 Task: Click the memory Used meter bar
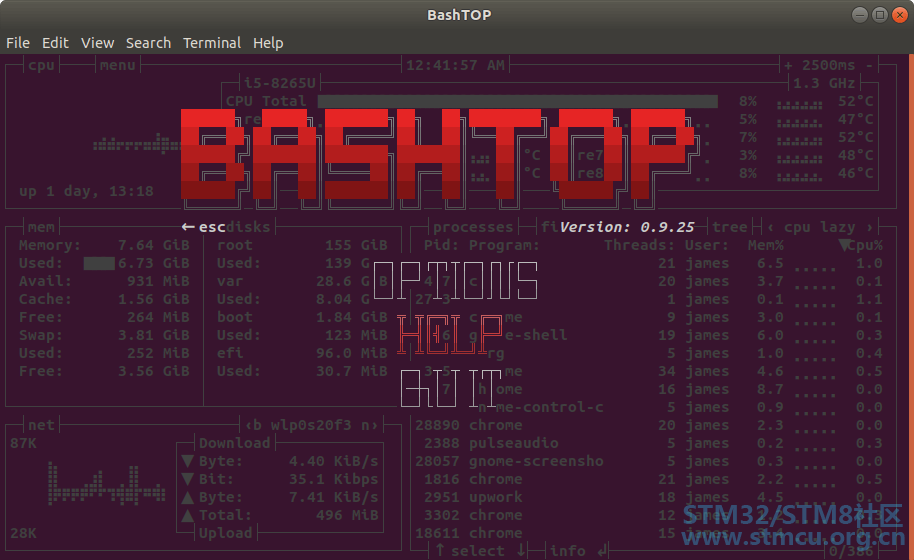click(99, 263)
